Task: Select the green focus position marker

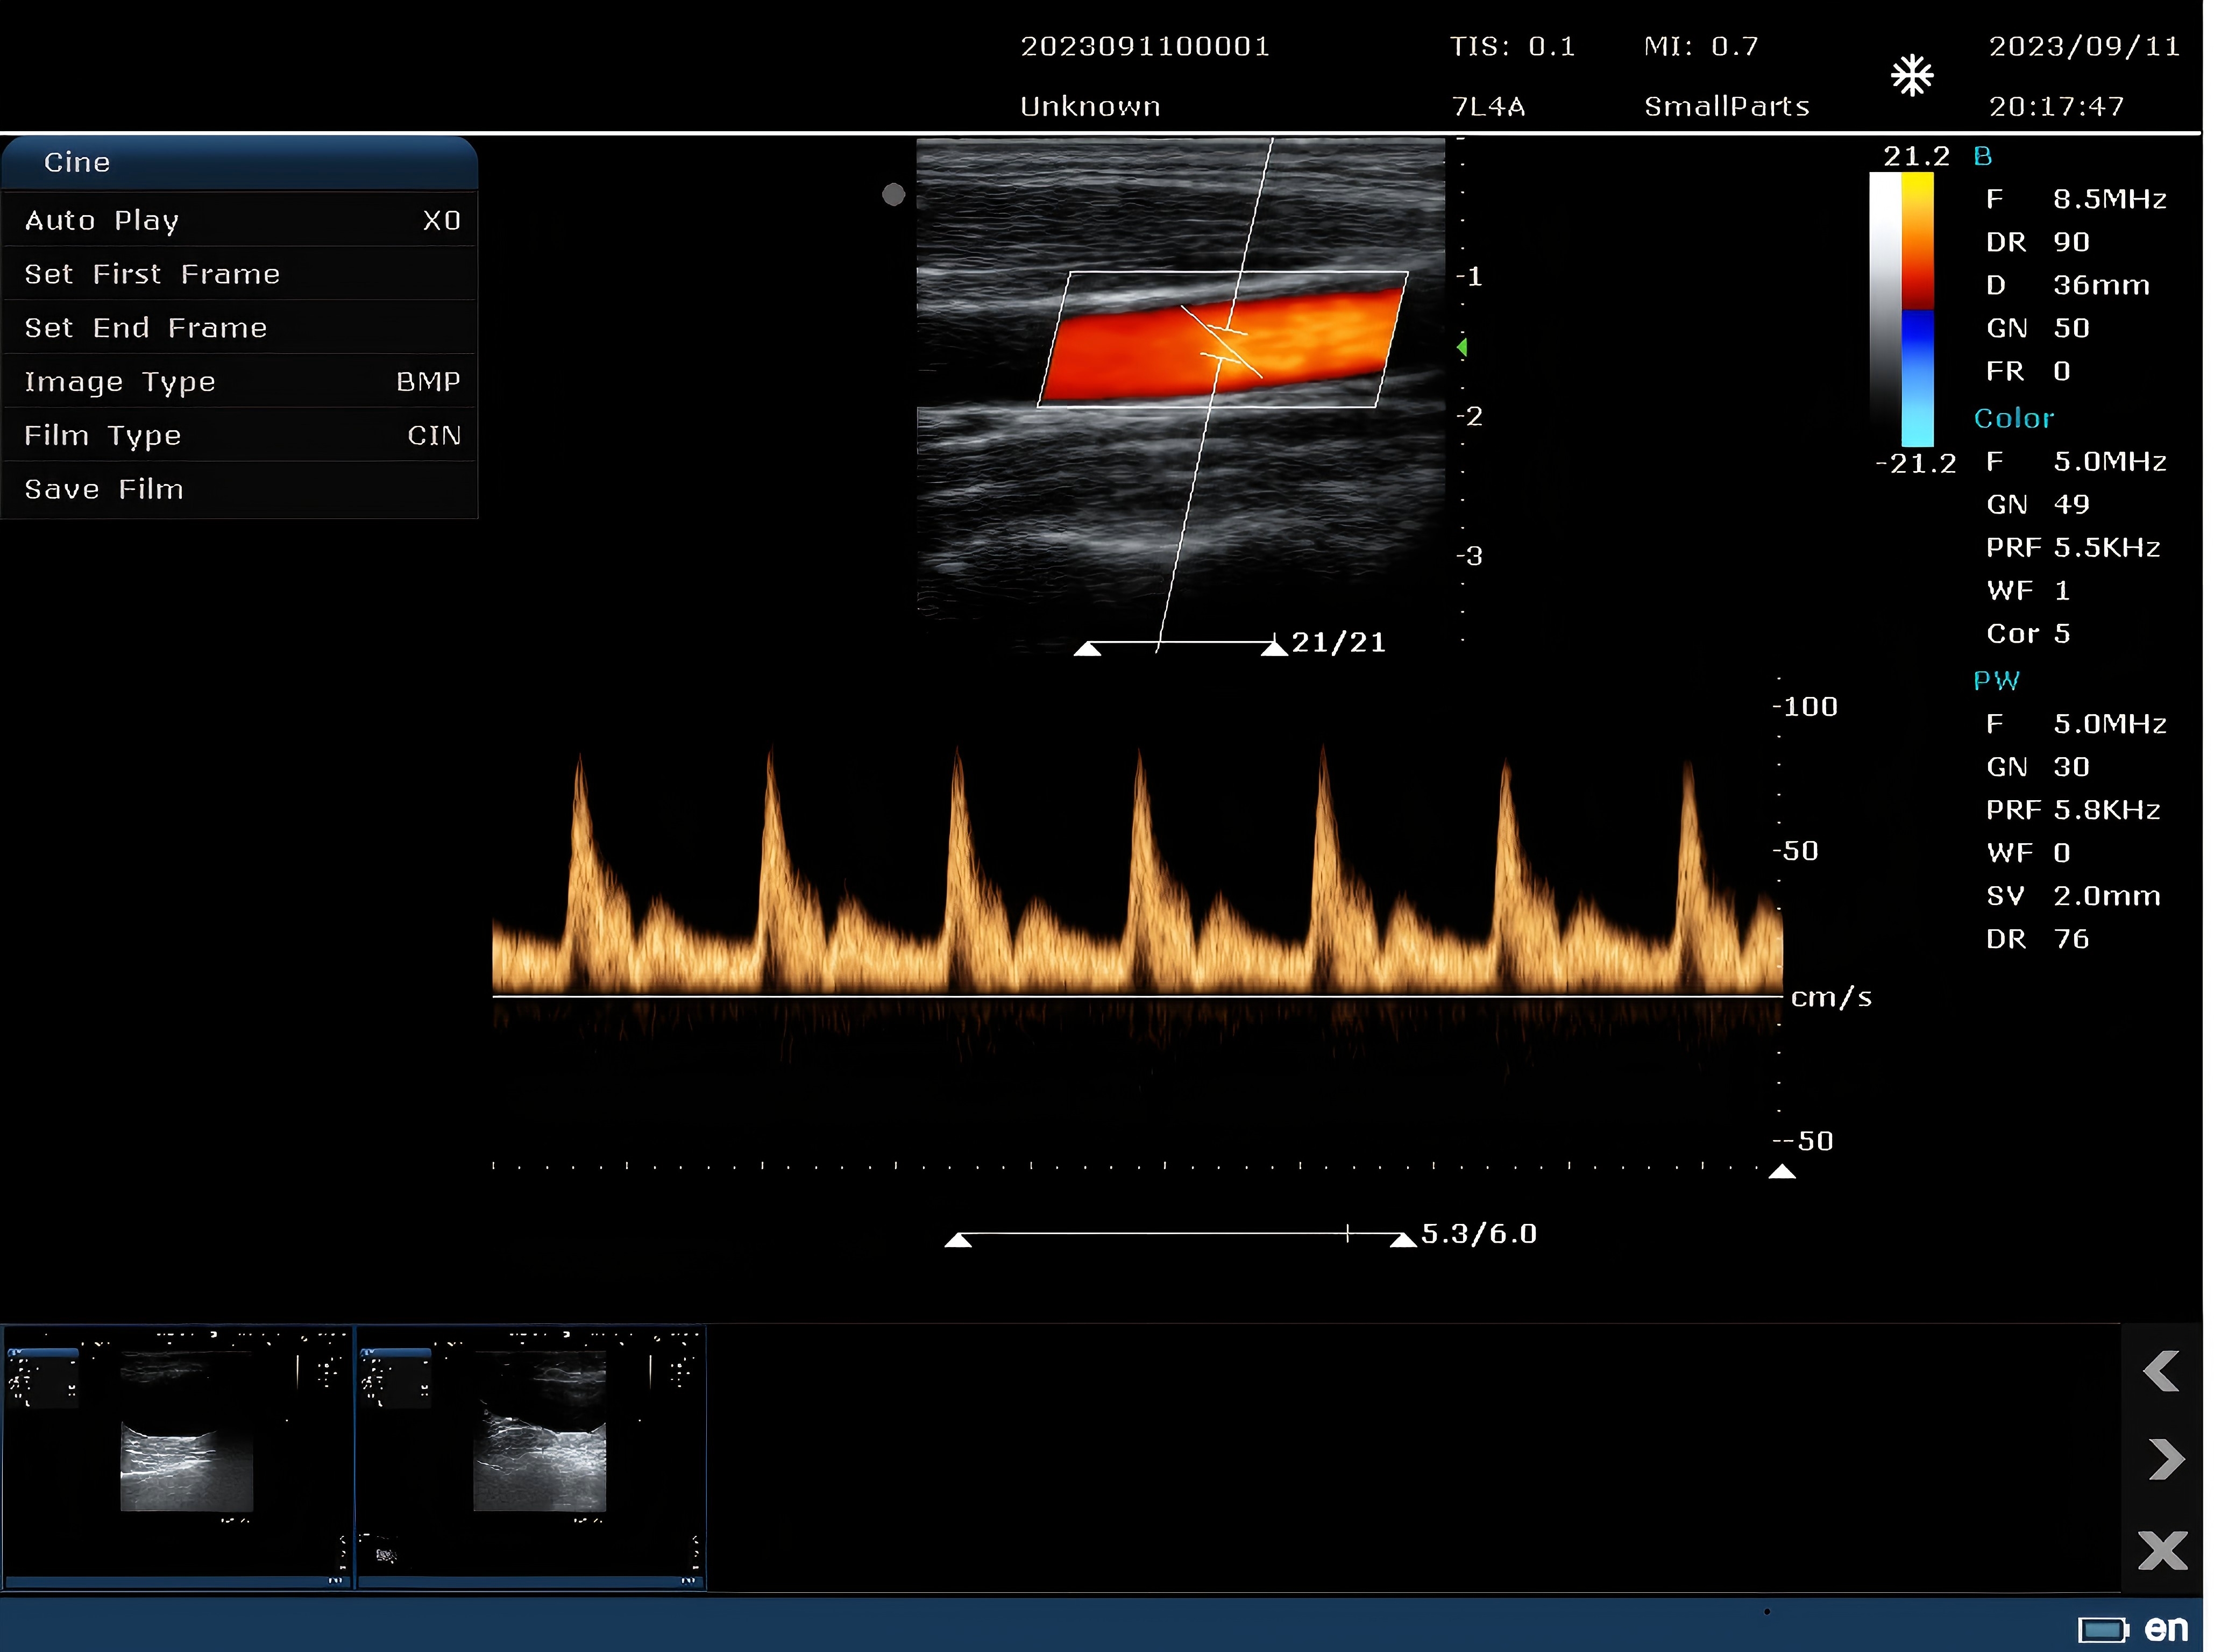Action: click(1462, 347)
